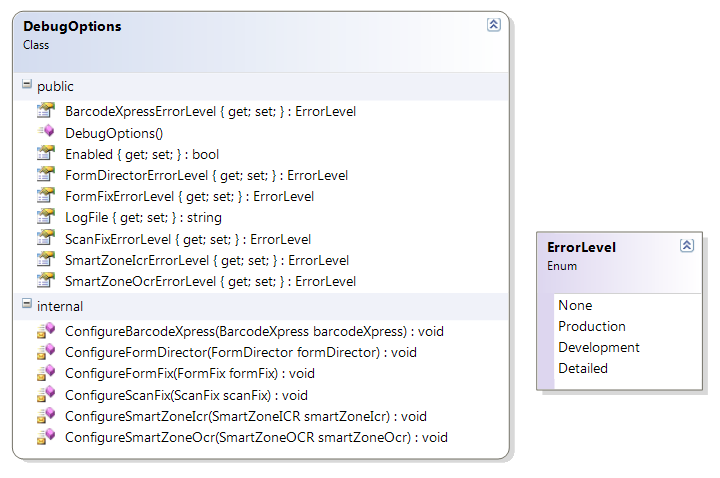The image size is (720, 478).
Task: Click the DebugOptions() constructor method icon
Action: [45, 132]
